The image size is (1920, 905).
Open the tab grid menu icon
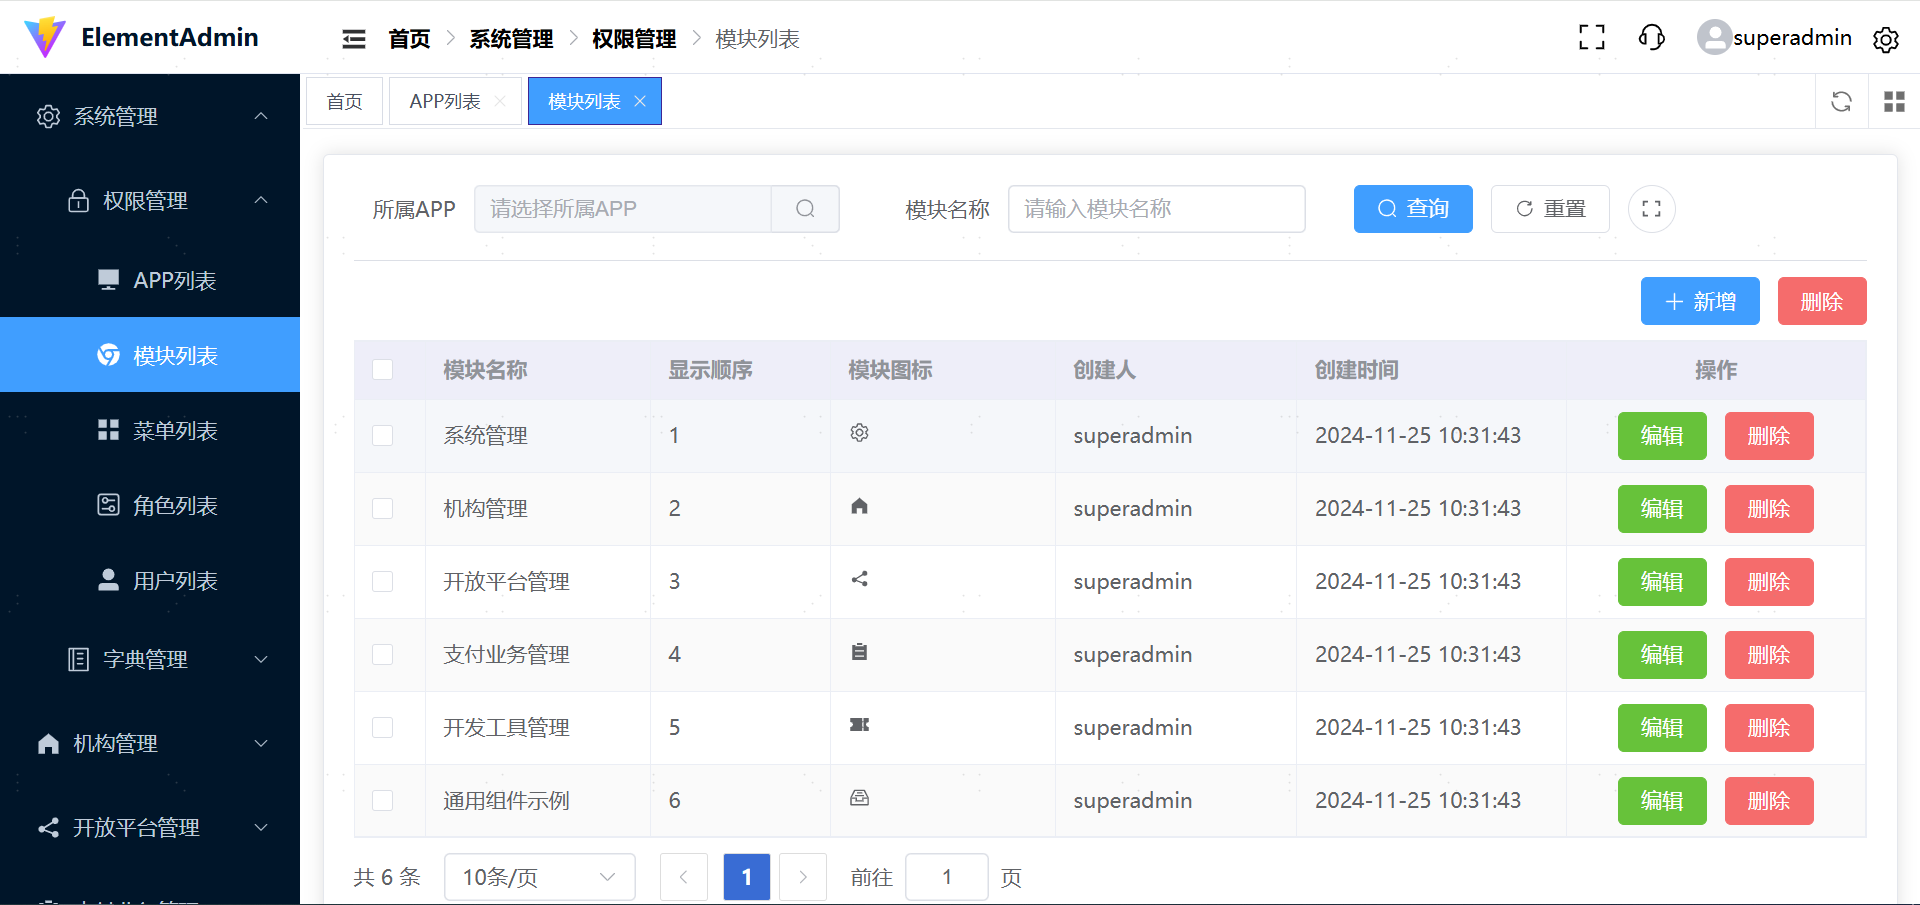click(1894, 101)
